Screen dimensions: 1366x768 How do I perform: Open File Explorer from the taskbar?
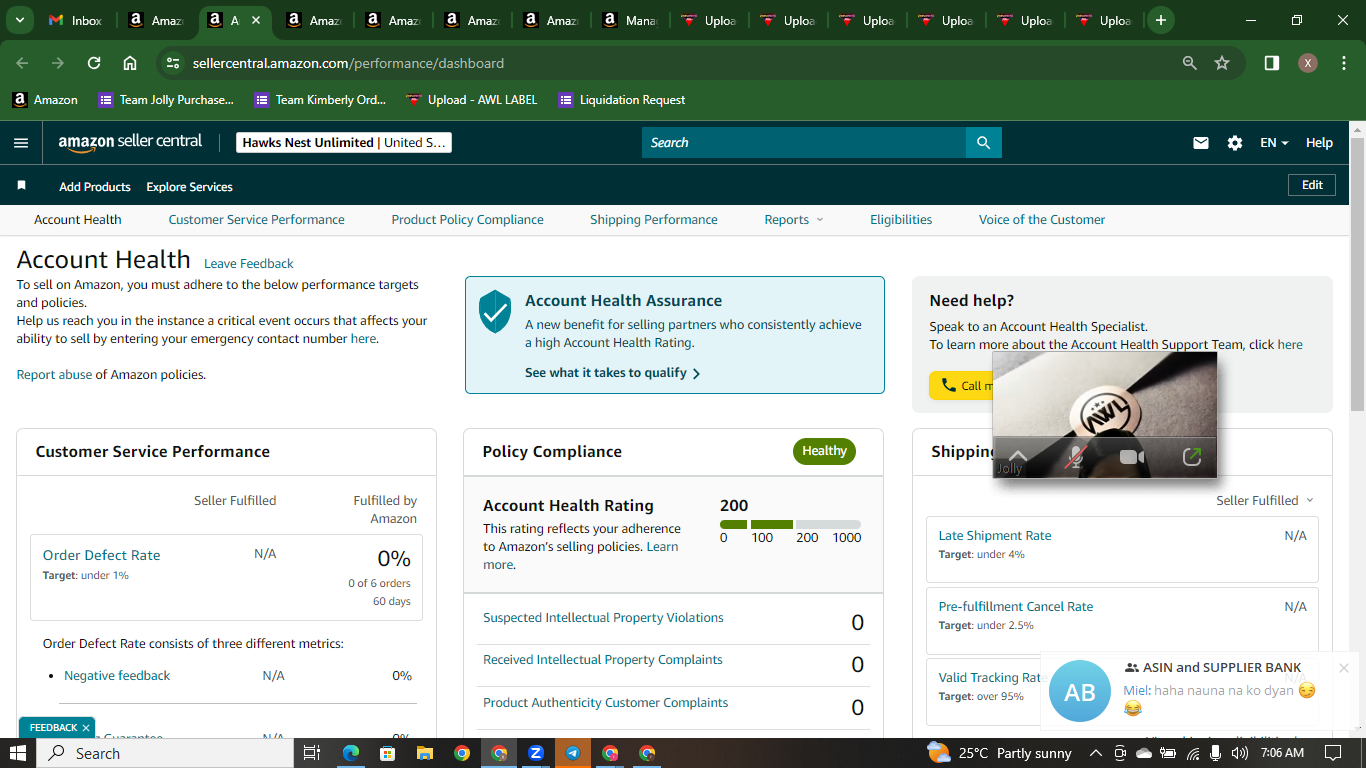[x=424, y=753]
